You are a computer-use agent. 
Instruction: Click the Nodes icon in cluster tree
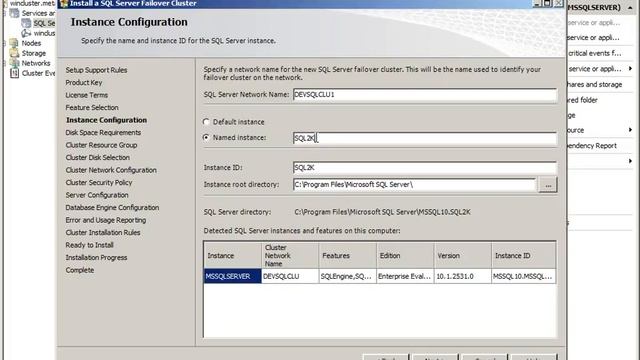pyautogui.click(x=15, y=43)
